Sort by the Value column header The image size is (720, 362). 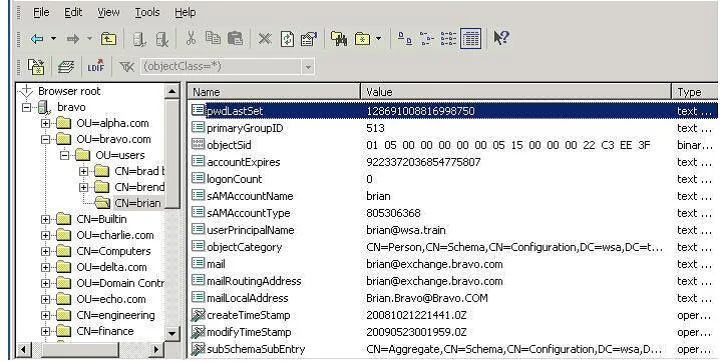[516, 92]
